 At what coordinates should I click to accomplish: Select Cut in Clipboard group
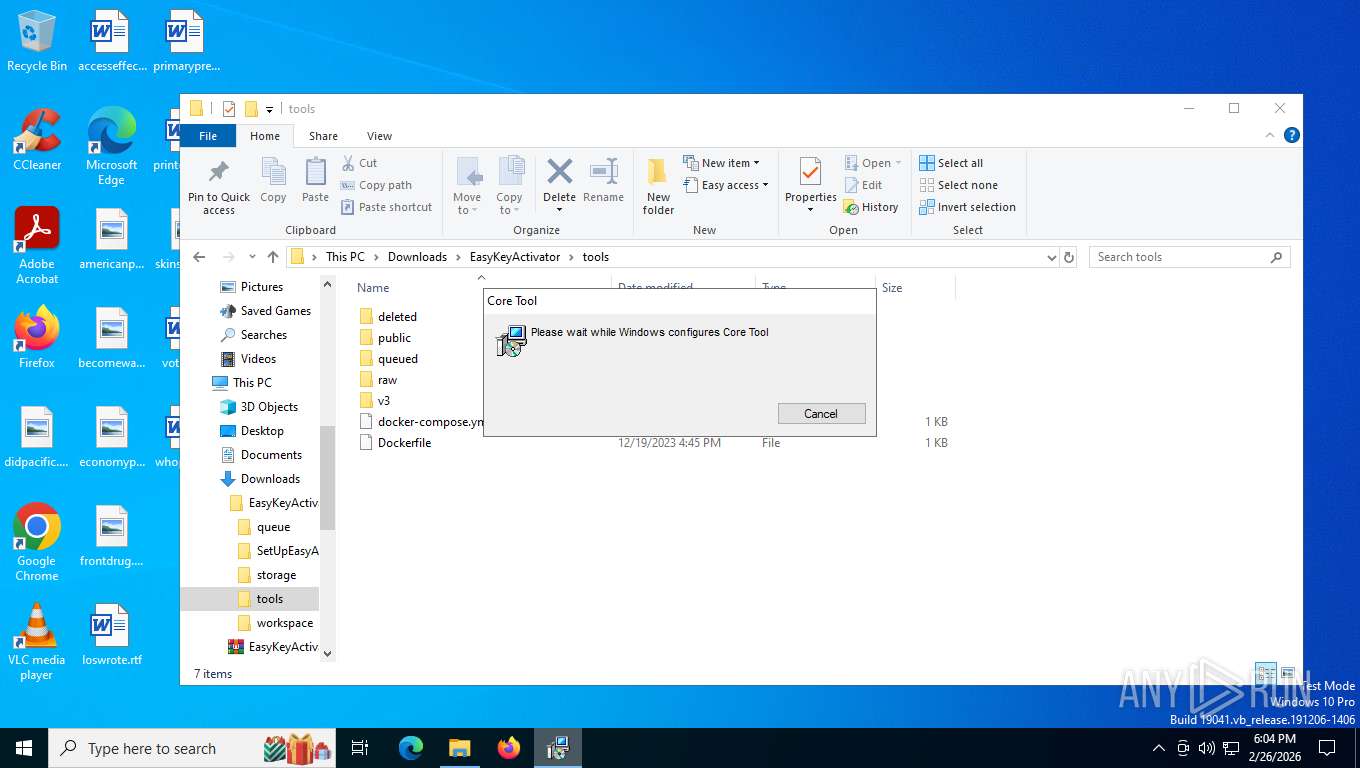pyautogui.click(x=359, y=163)
